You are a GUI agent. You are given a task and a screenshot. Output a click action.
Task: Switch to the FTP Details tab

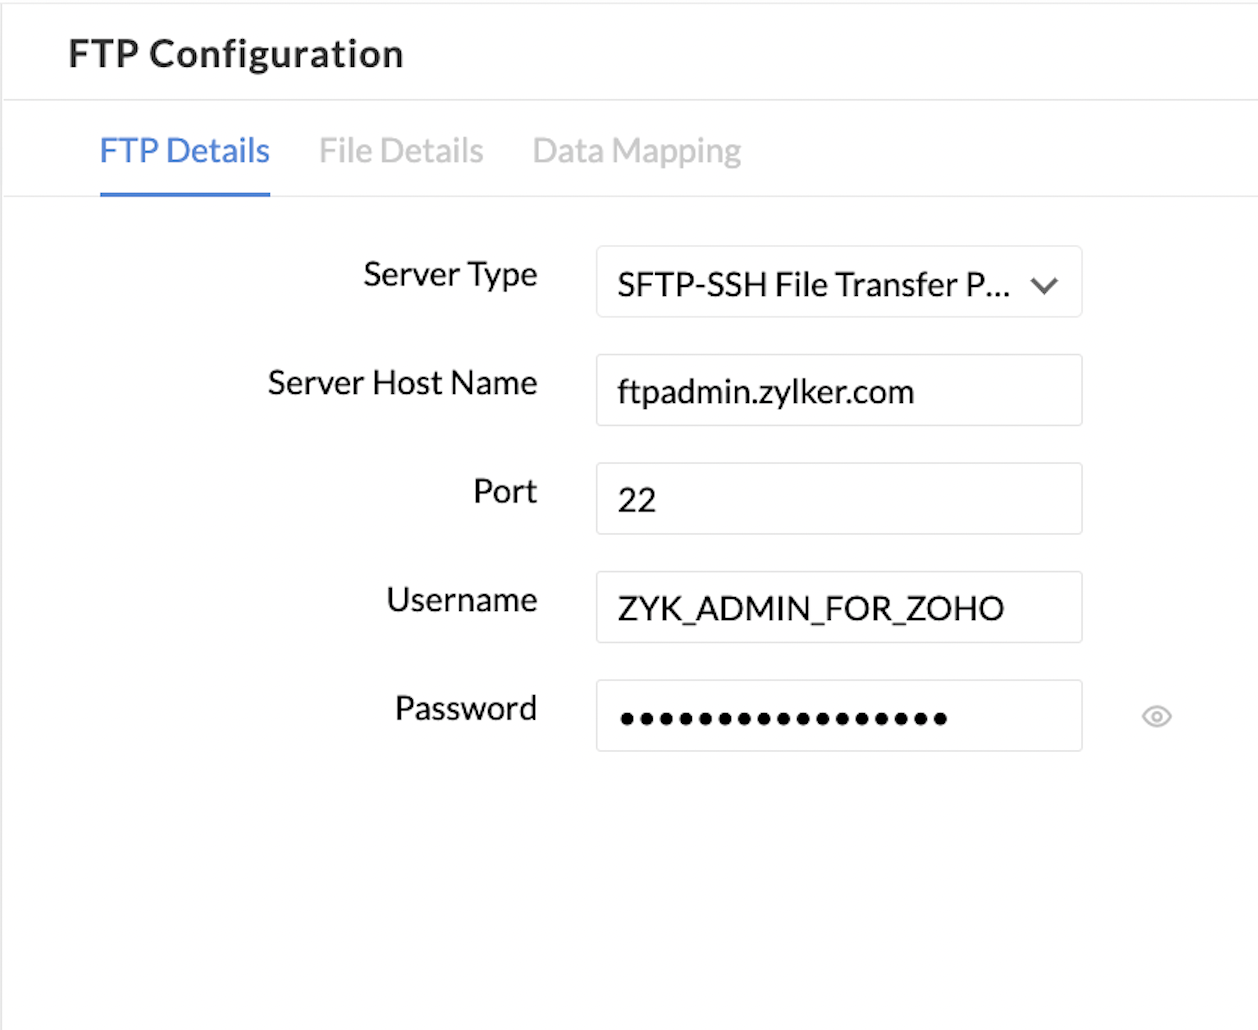click(185, 151)
